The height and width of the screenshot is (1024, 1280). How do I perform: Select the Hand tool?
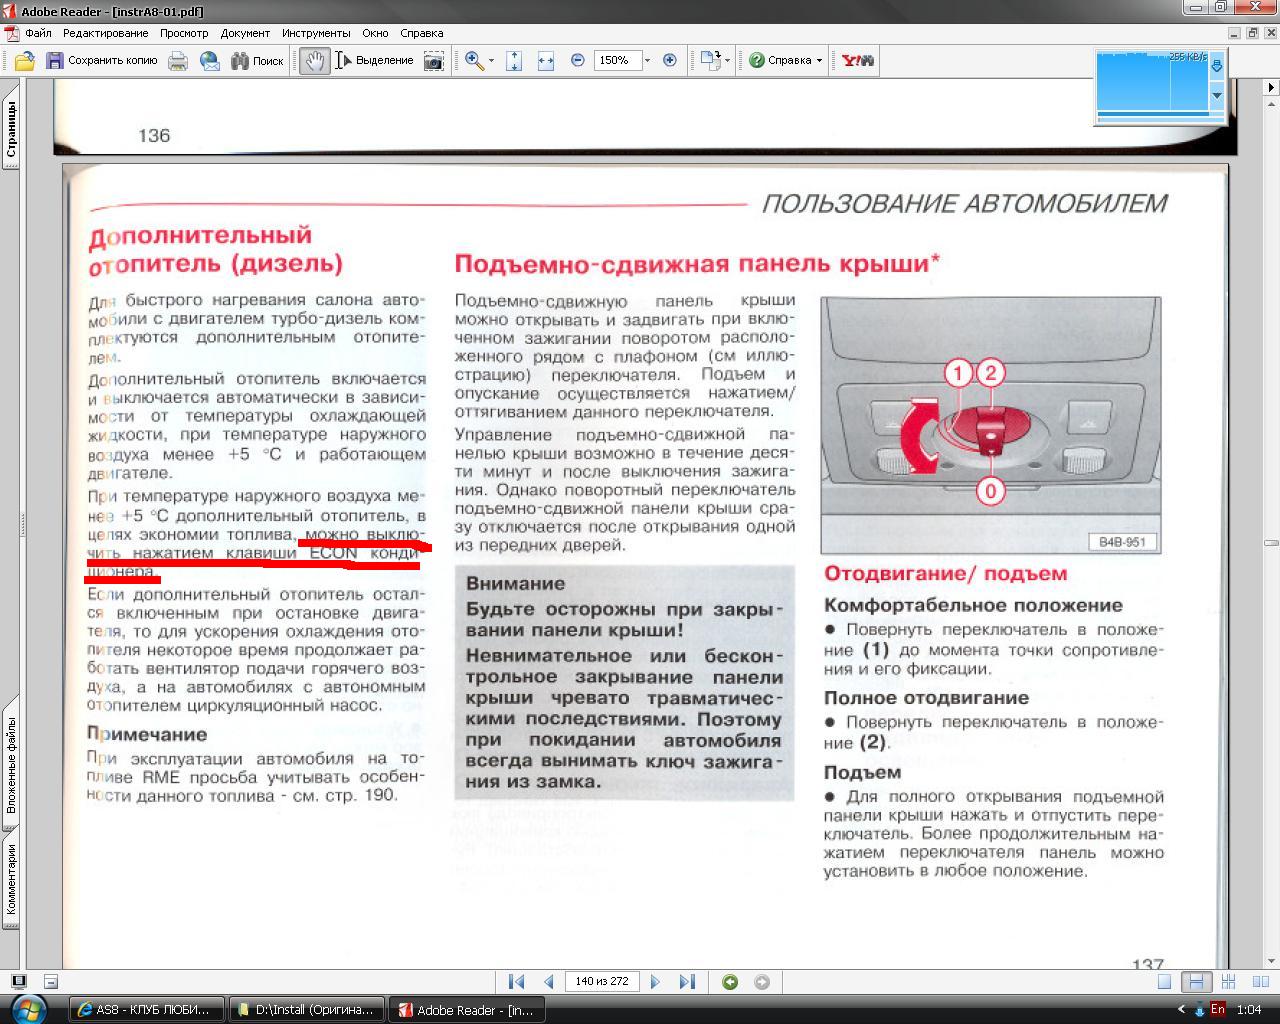[x=314, y=61]
